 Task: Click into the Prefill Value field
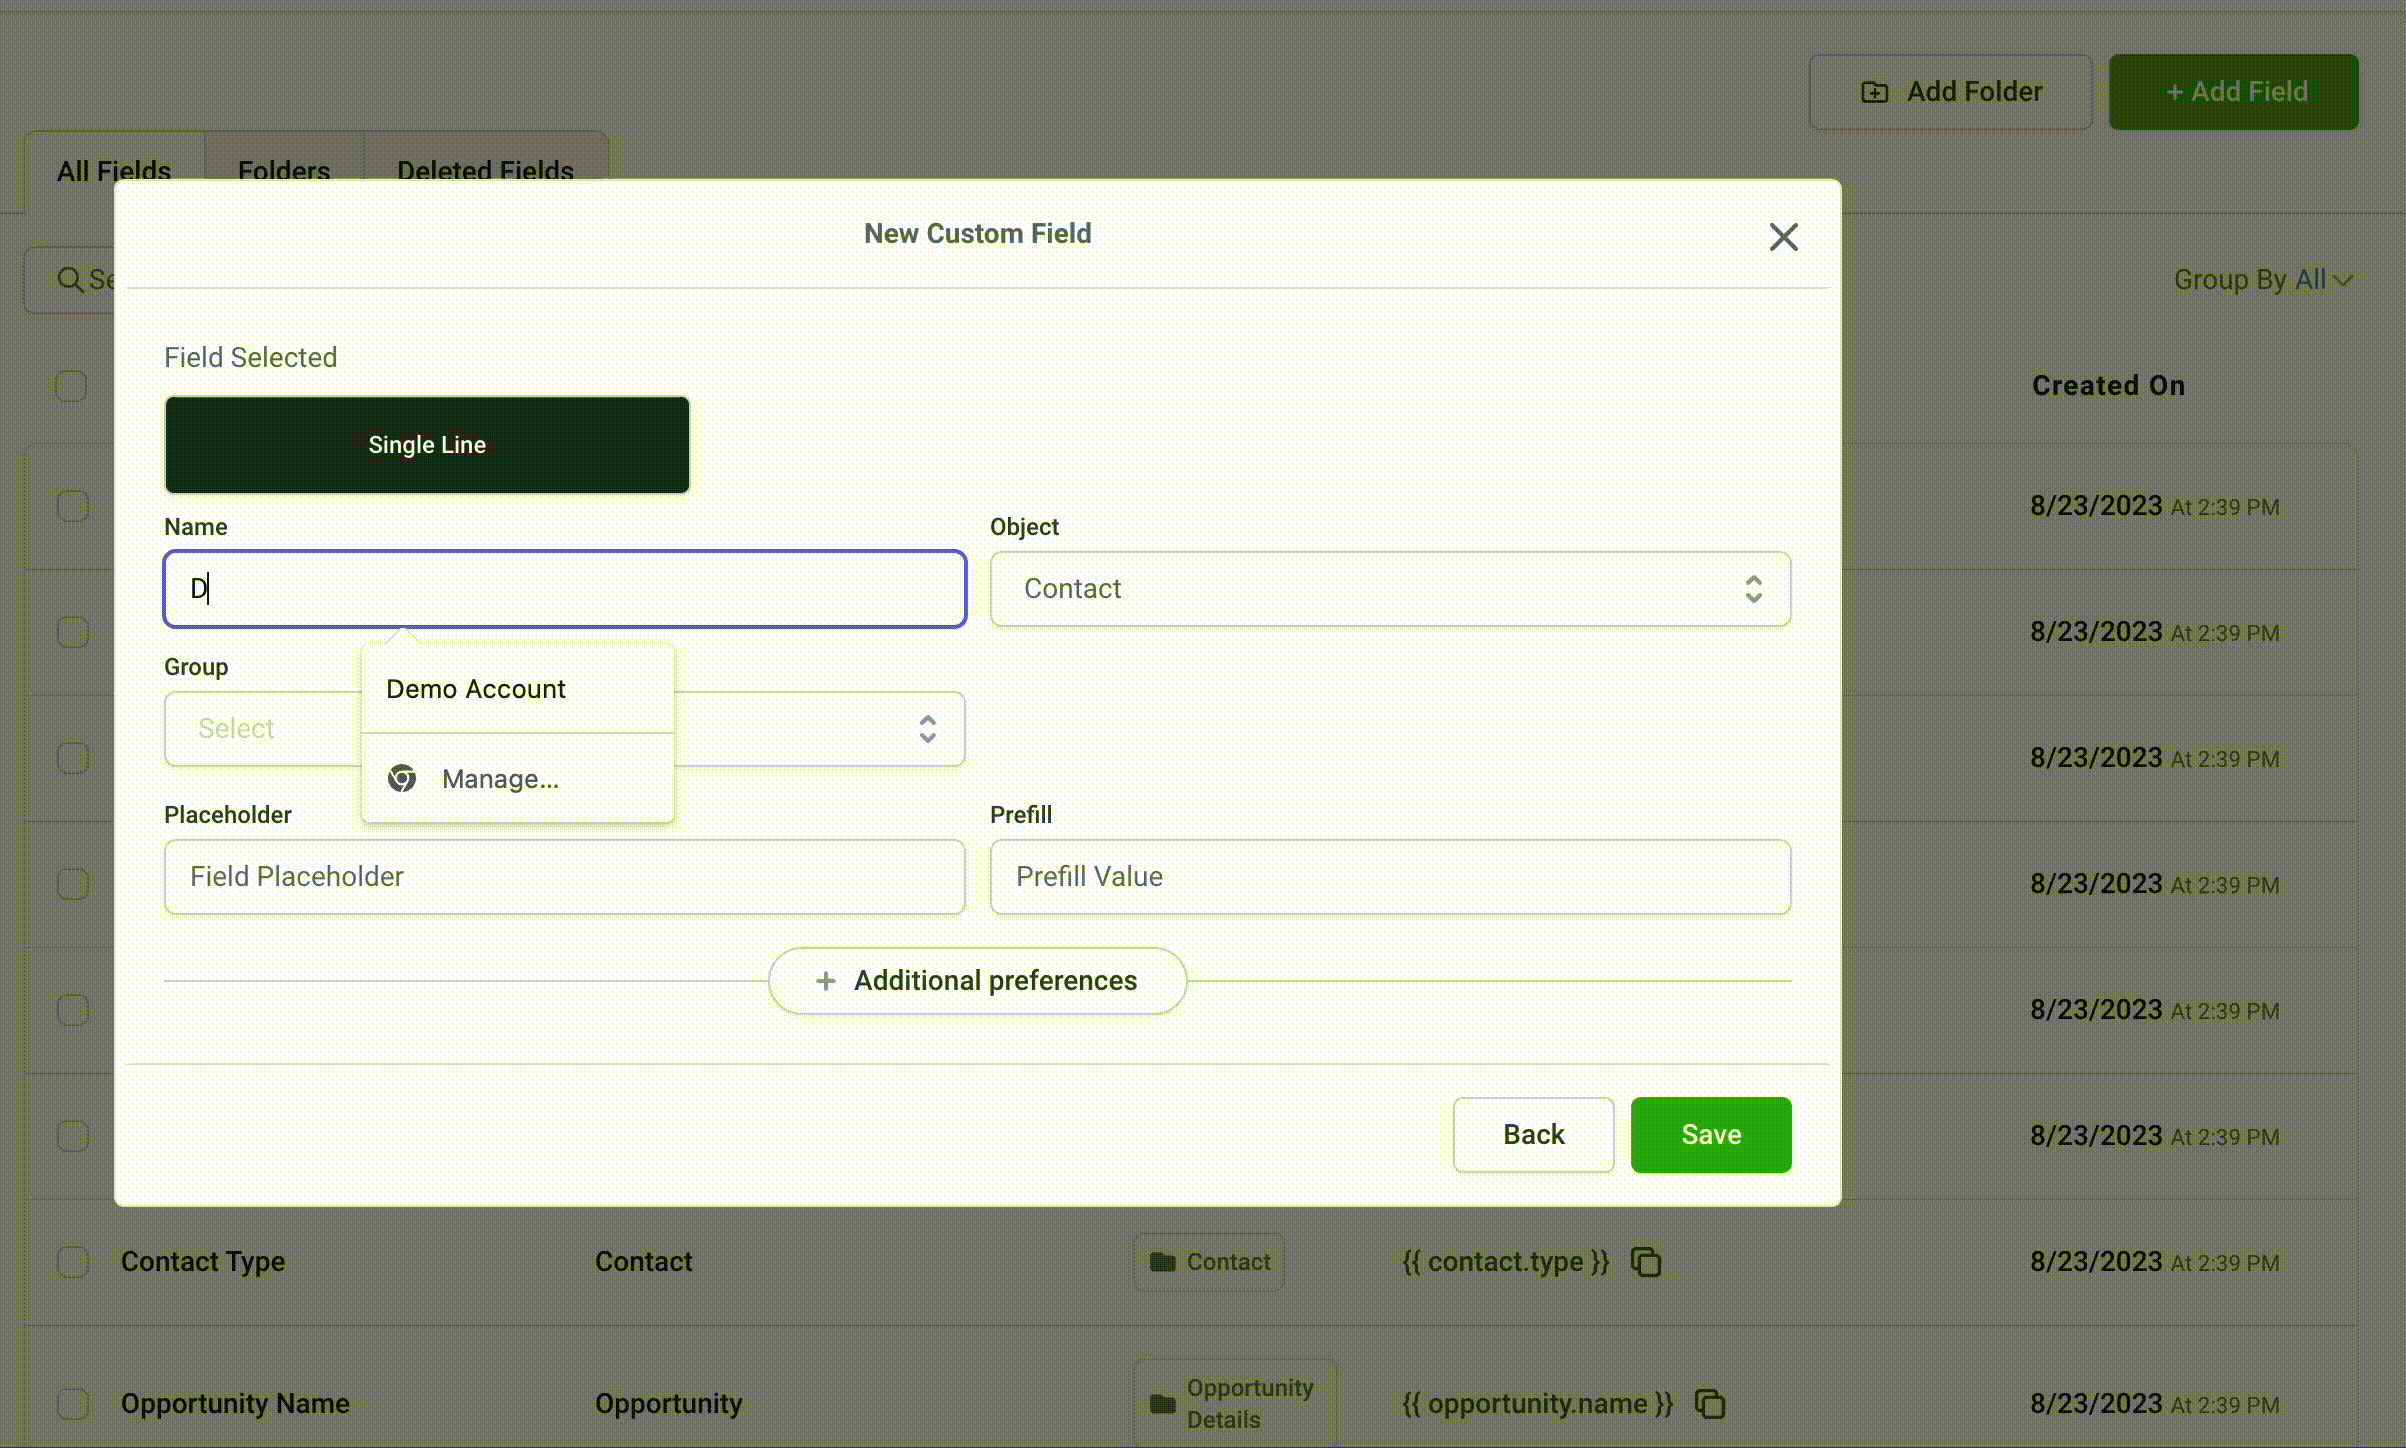point(1389,877)
